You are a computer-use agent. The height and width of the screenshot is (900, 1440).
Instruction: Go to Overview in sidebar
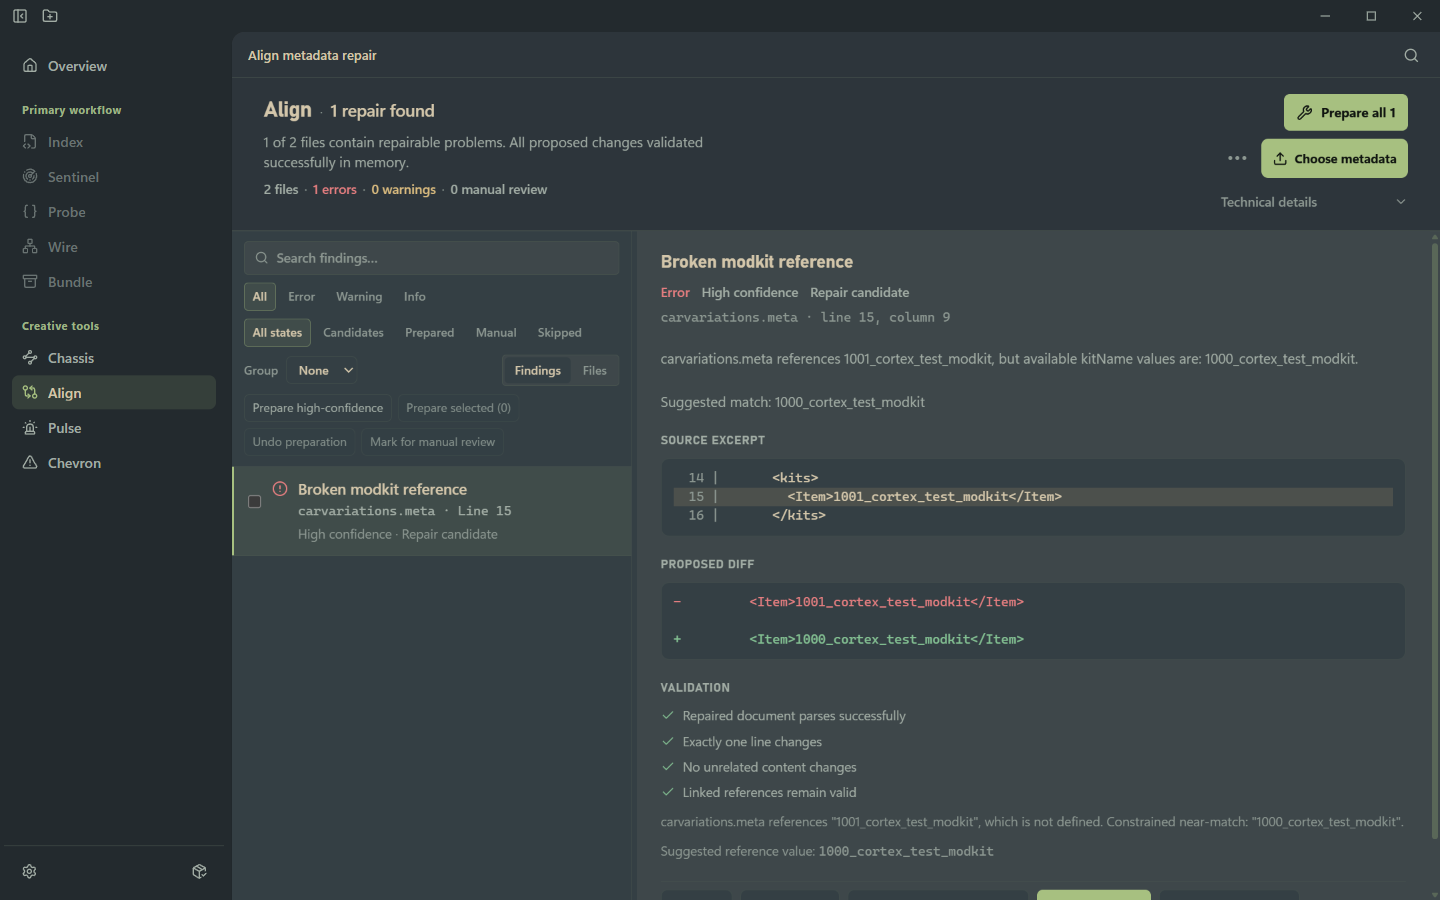coord(114,66)
